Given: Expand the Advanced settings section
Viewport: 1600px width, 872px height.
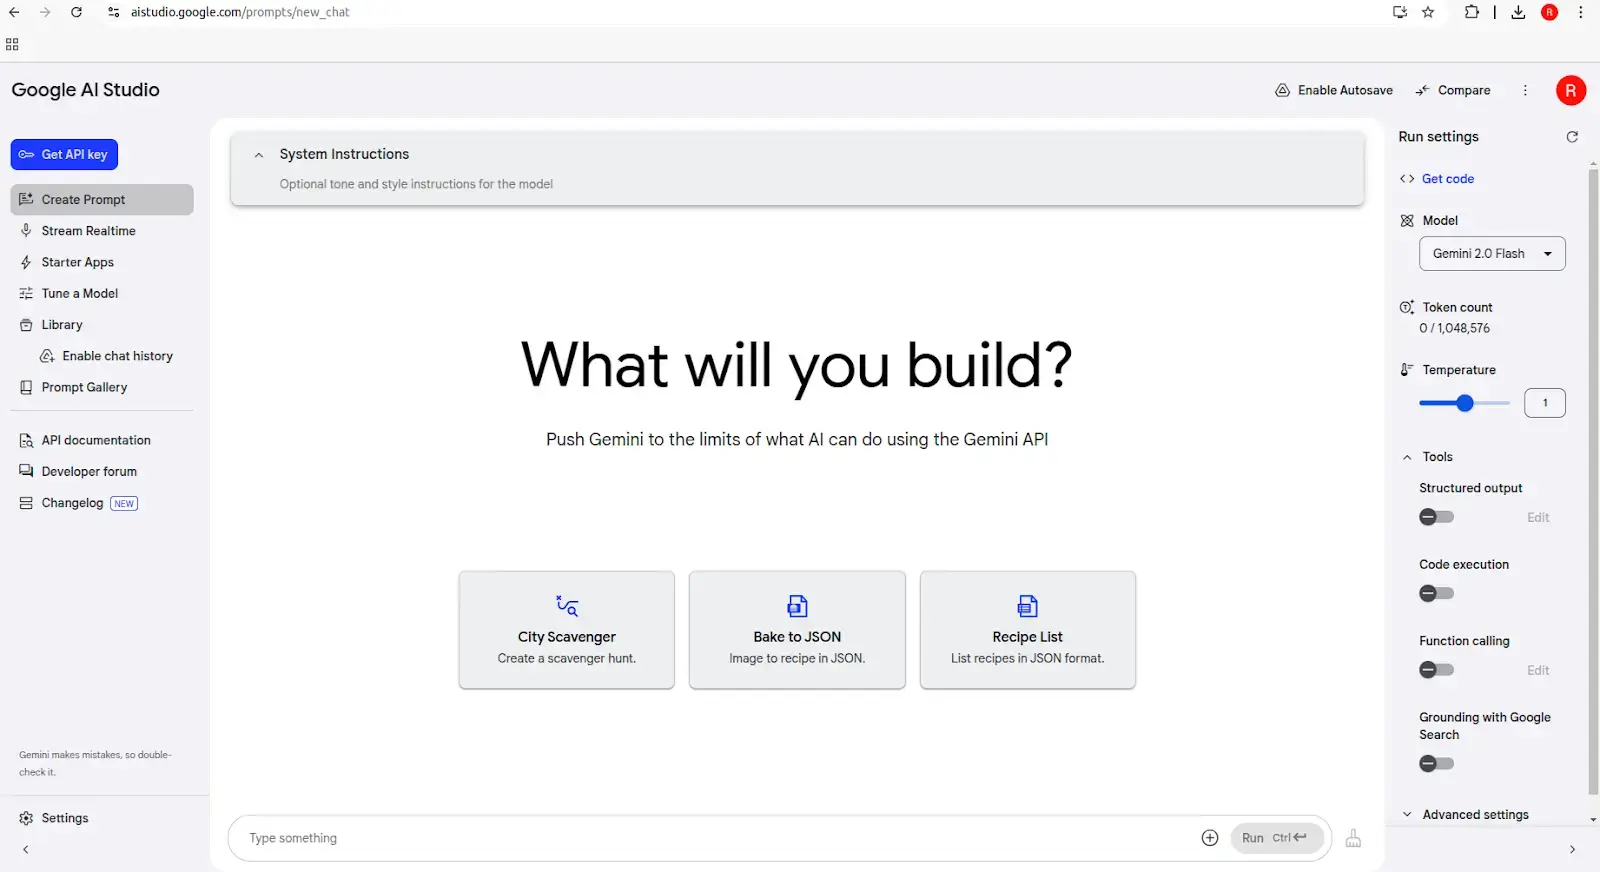Looking at the screenshot, I should point(1466,815).
